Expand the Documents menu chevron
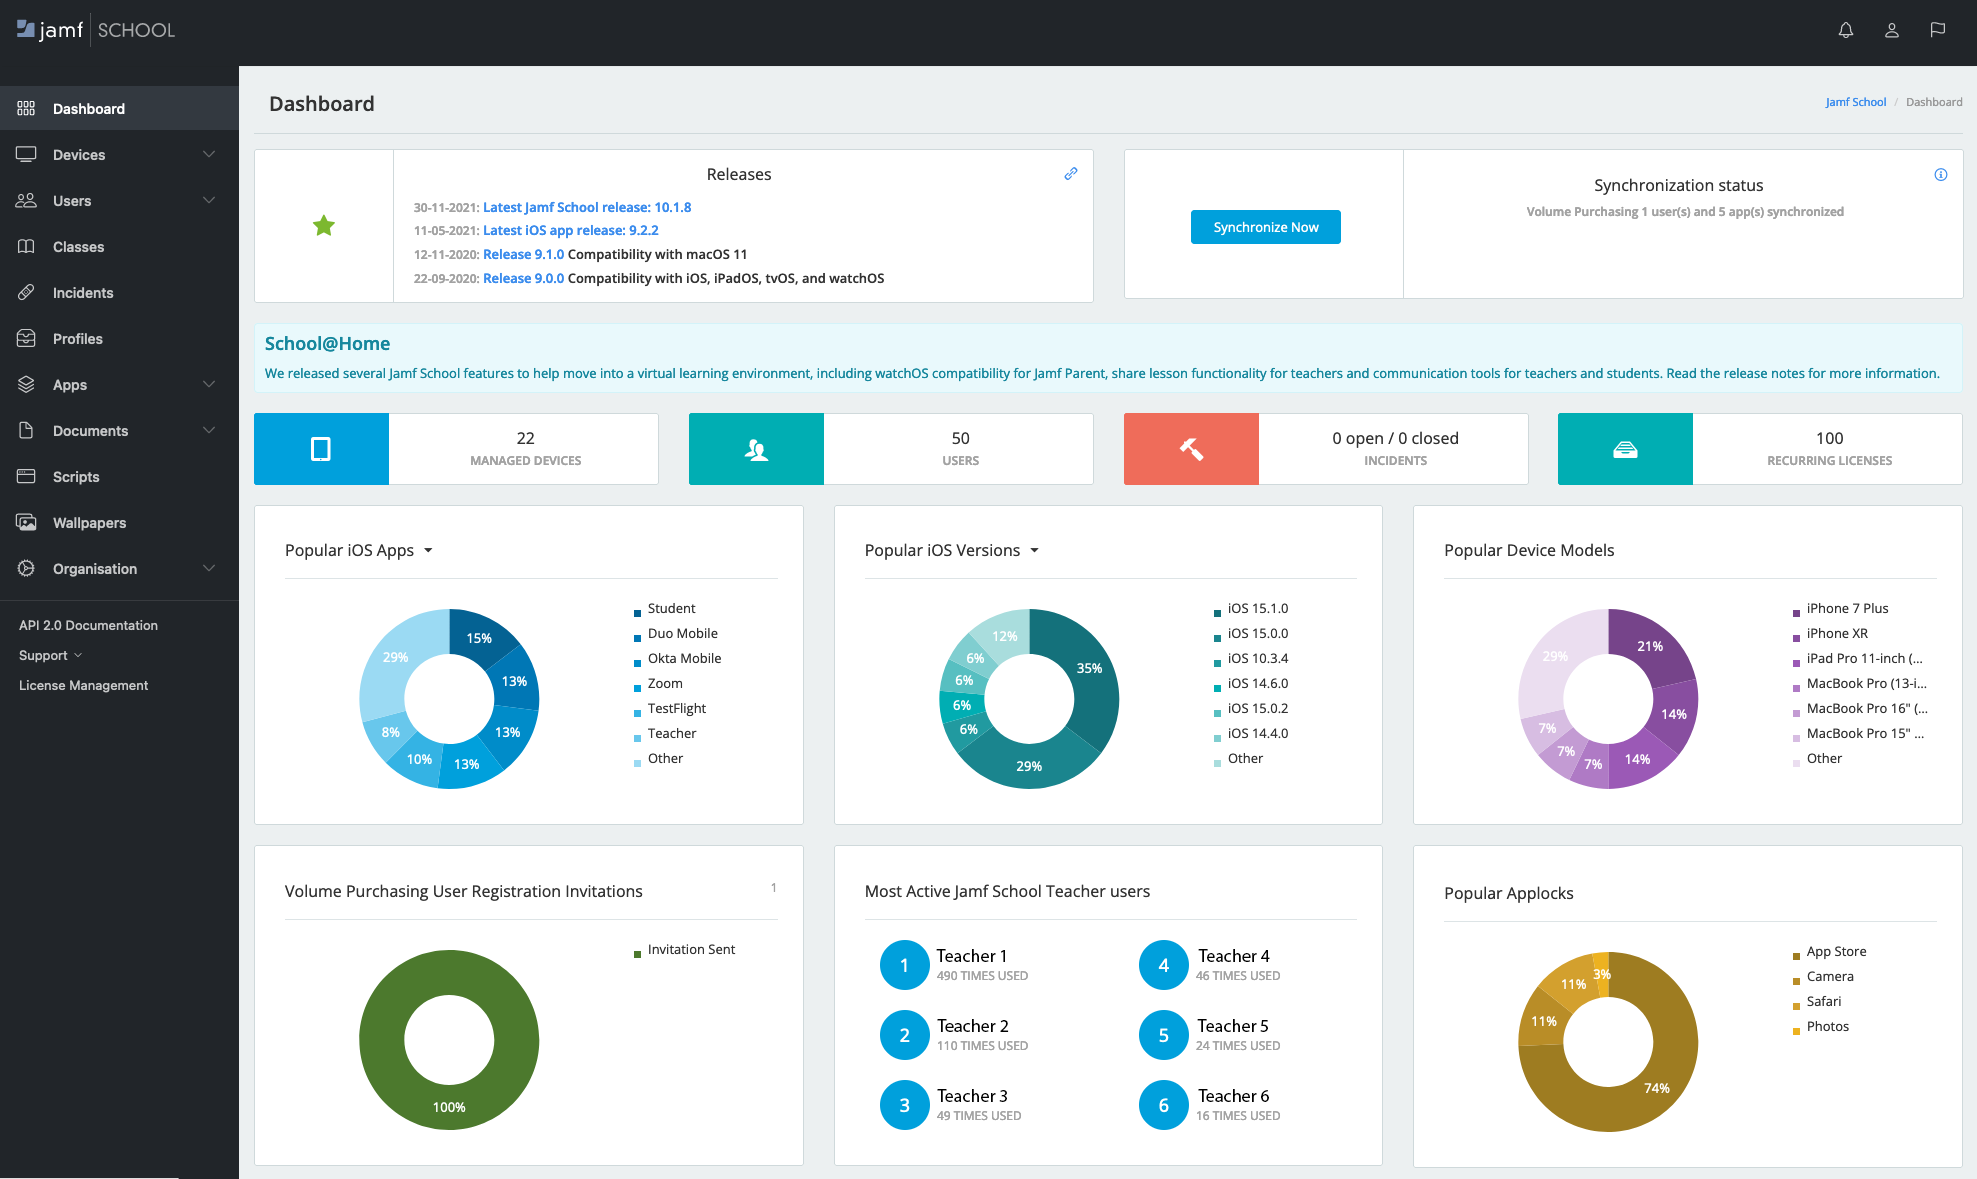This screenshot has width=1977, height=1179. (209, 430)
